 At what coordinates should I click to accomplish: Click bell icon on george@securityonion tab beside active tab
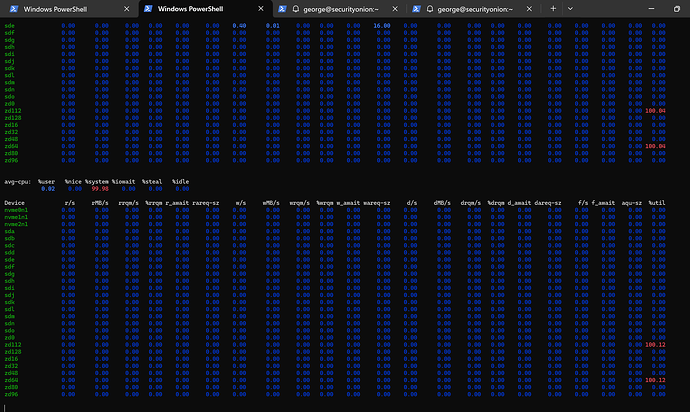tap(296, 9)
